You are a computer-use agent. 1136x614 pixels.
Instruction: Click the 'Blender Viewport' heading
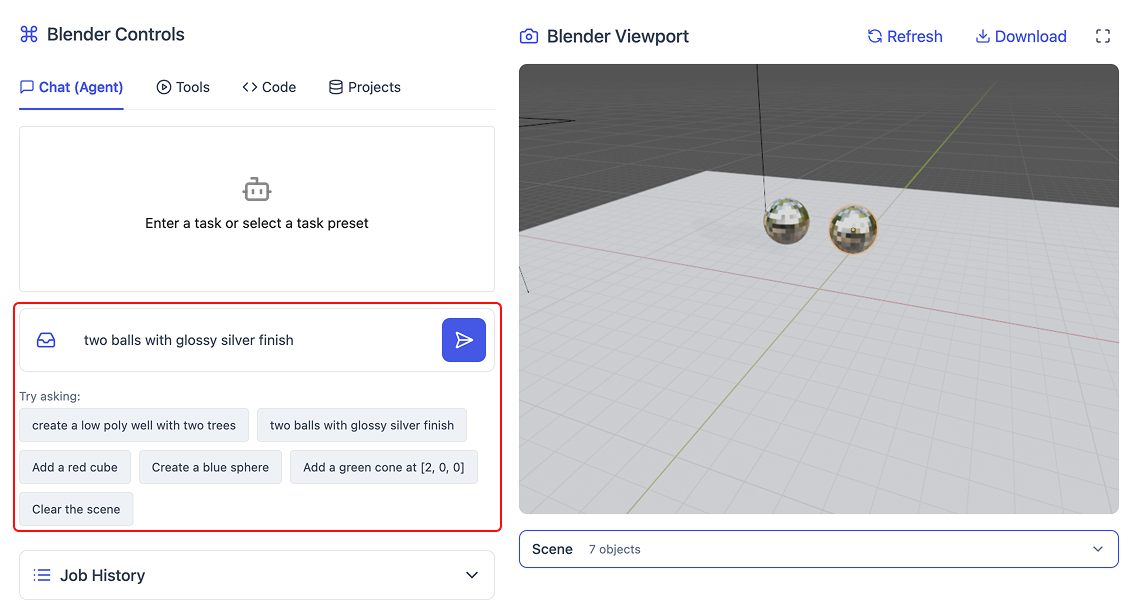click(x=617, y=36)
